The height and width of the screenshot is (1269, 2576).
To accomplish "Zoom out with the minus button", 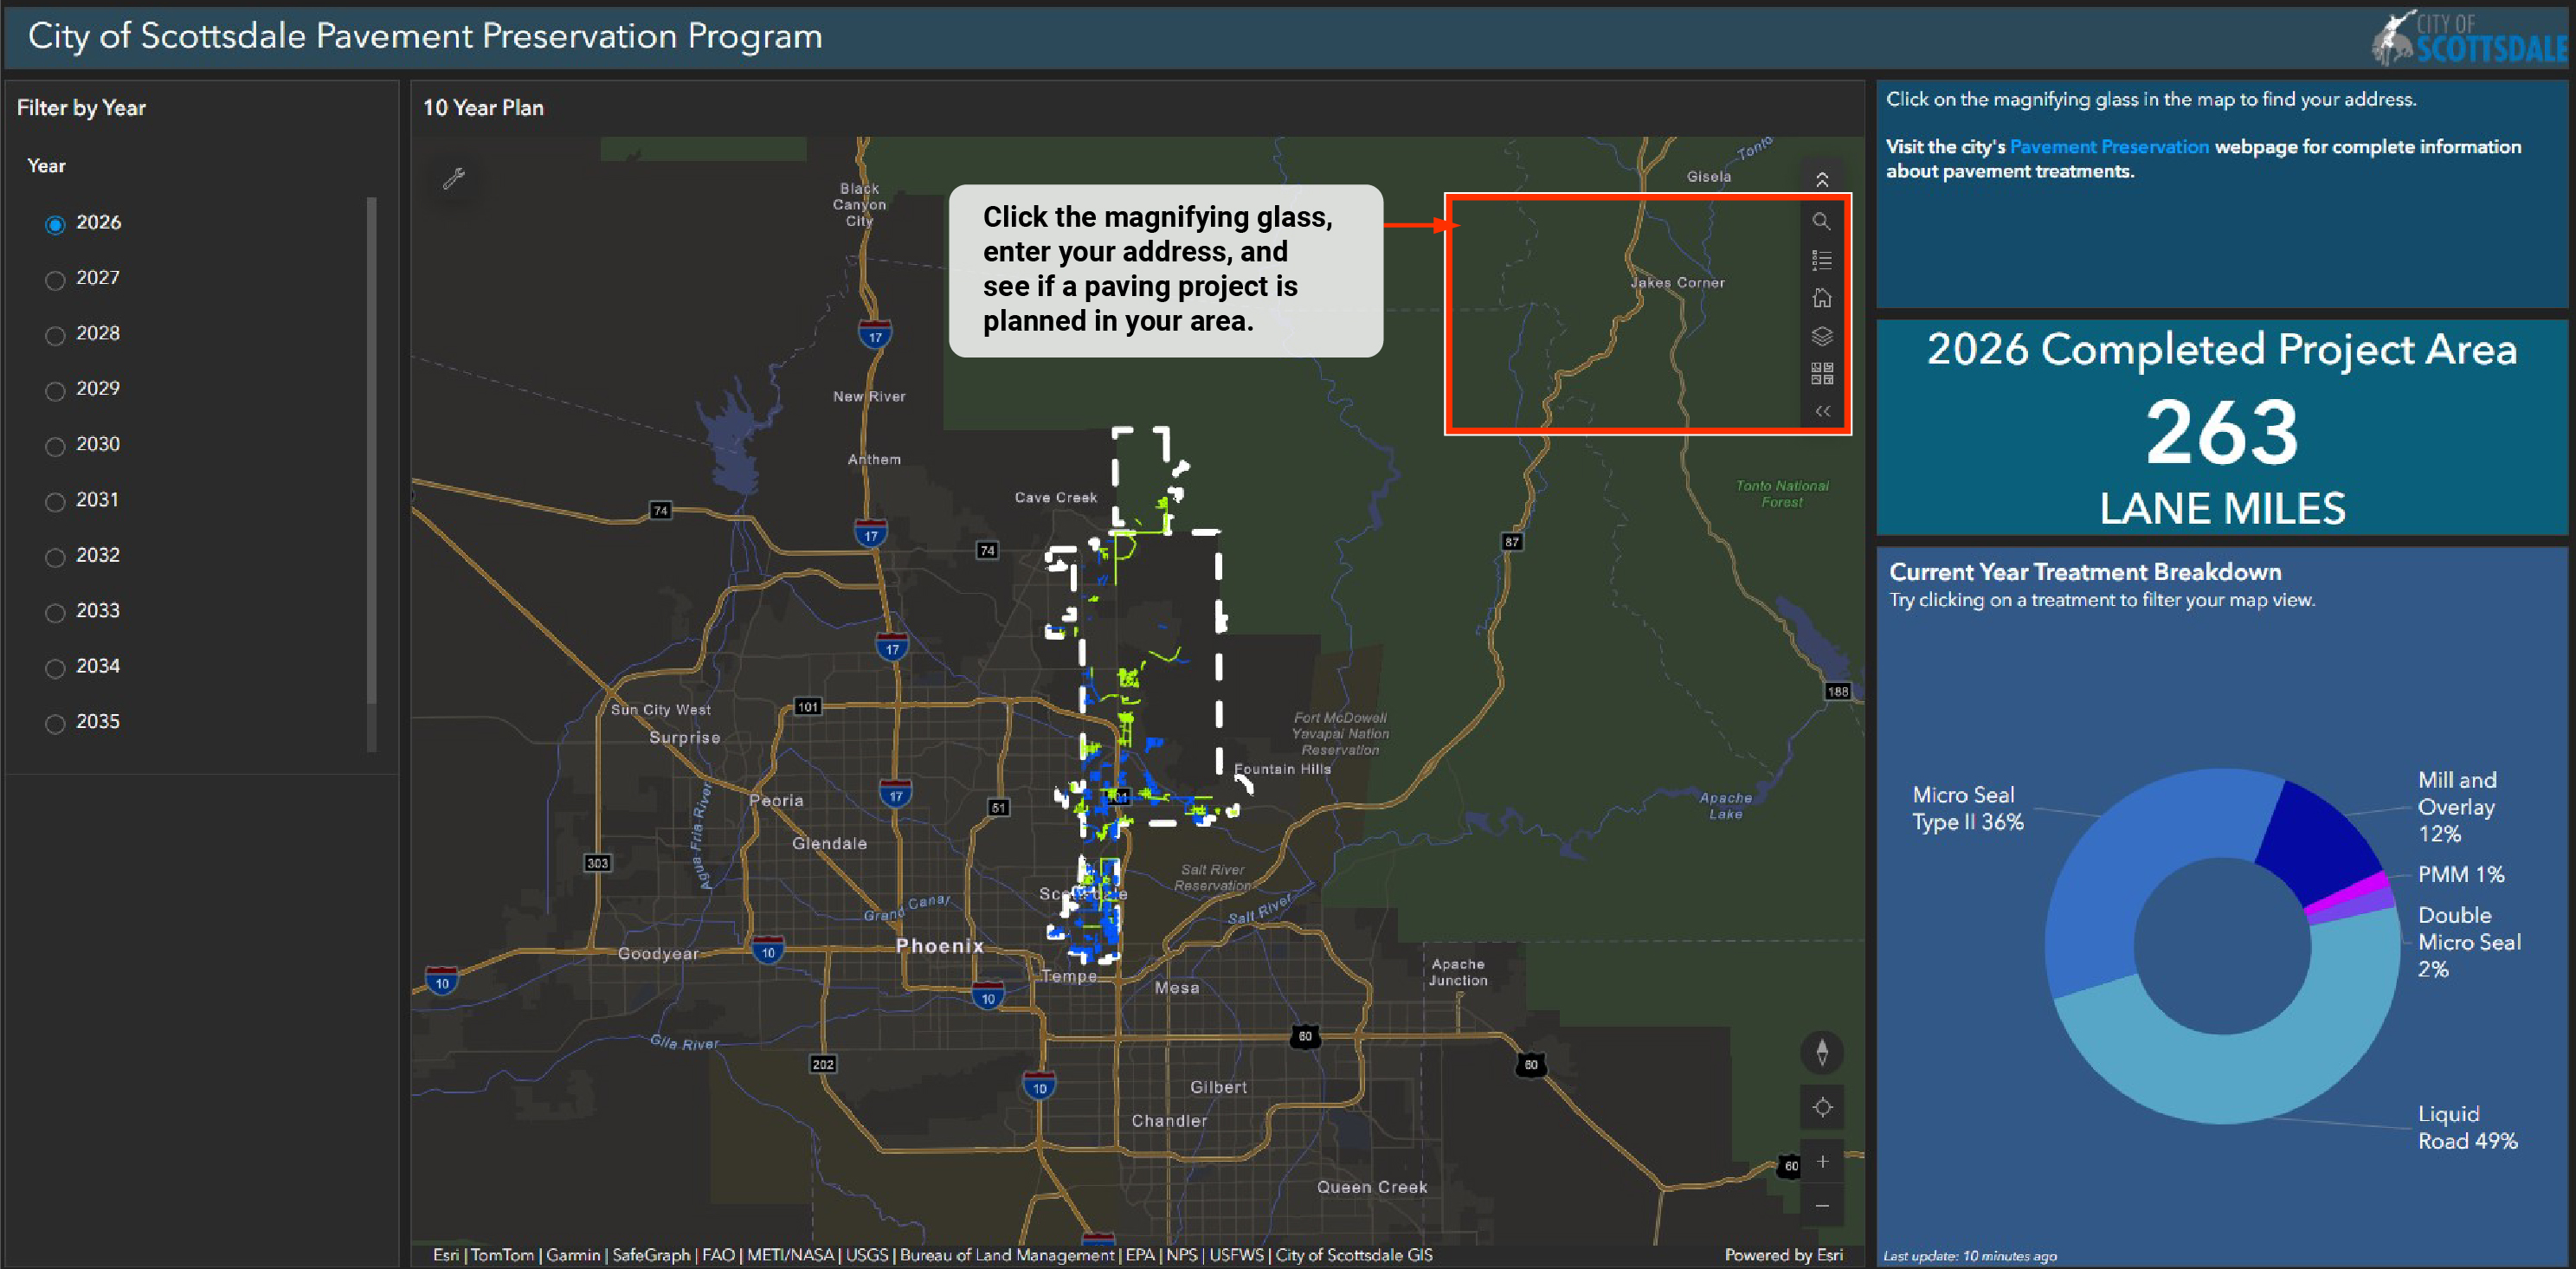I will point(1821,1205).
